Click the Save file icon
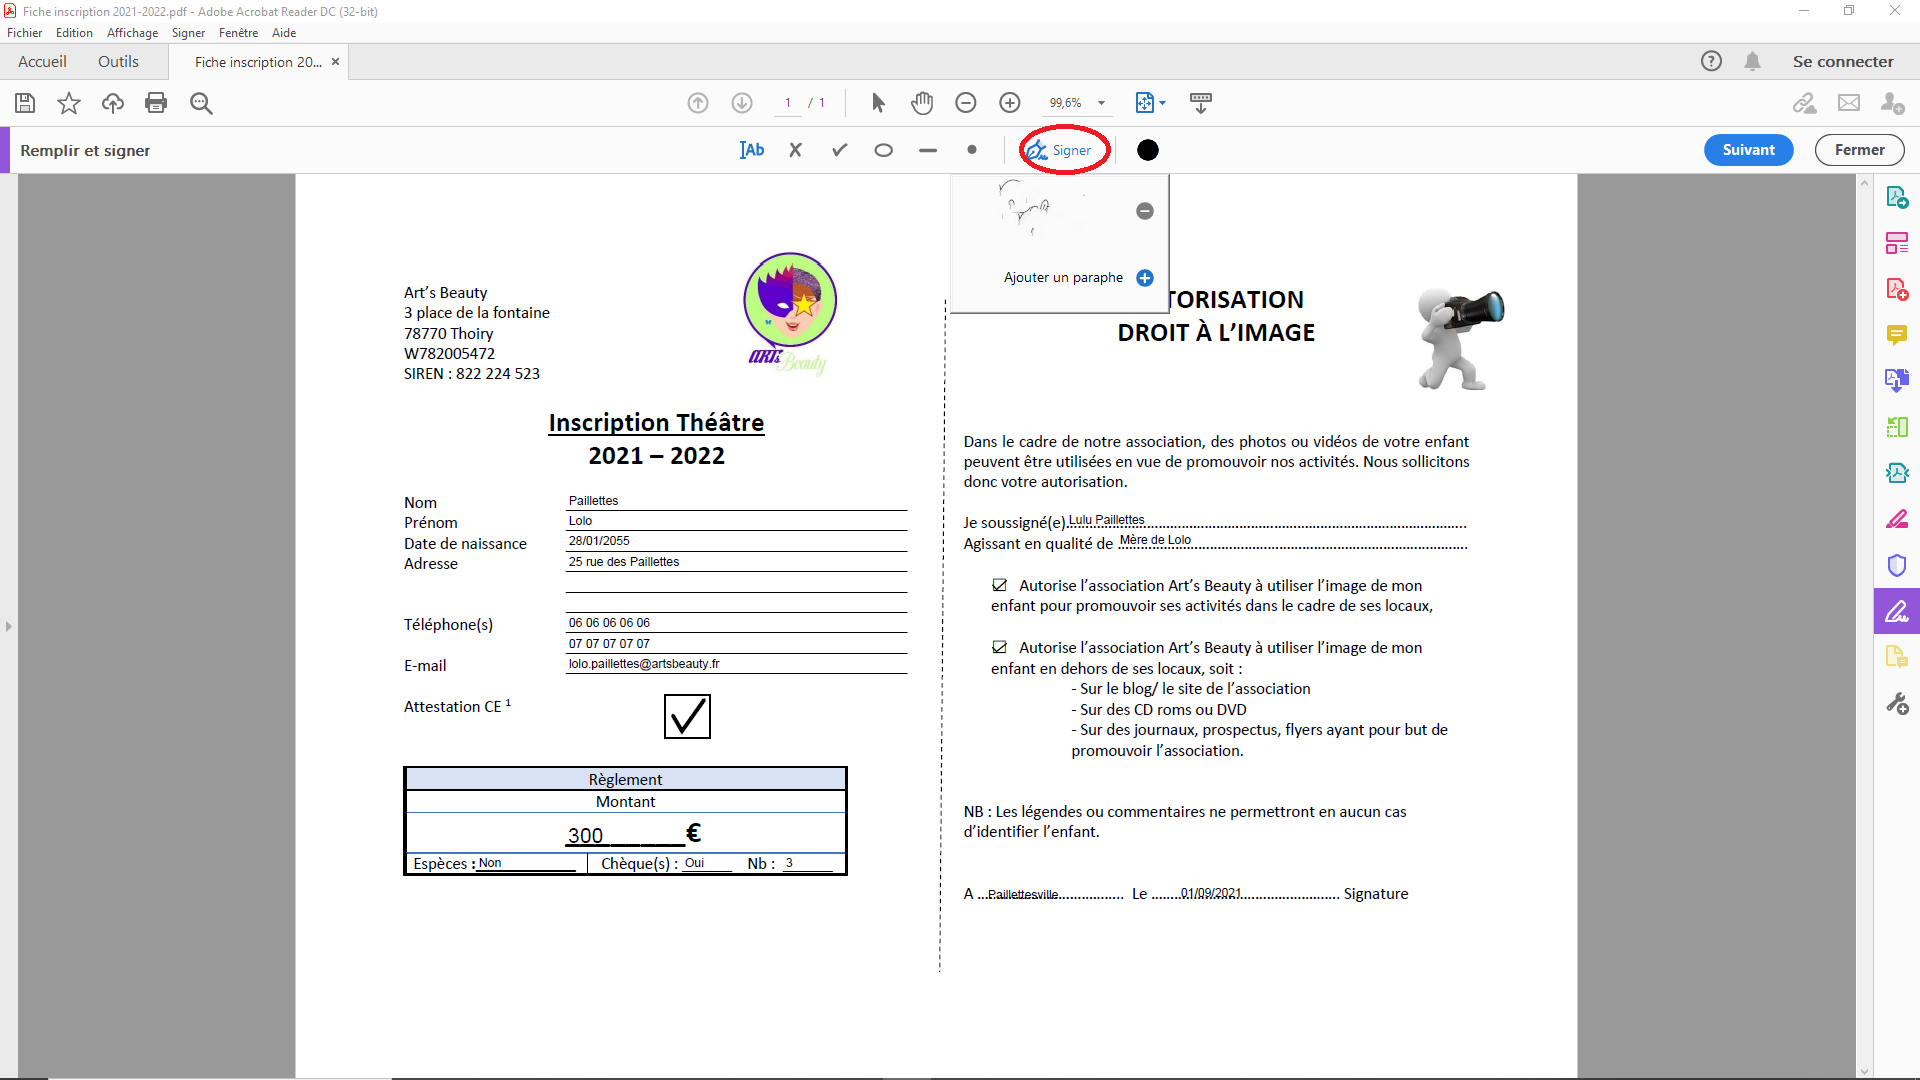This screenshot has width=1920, height=1080. (25, 103)
